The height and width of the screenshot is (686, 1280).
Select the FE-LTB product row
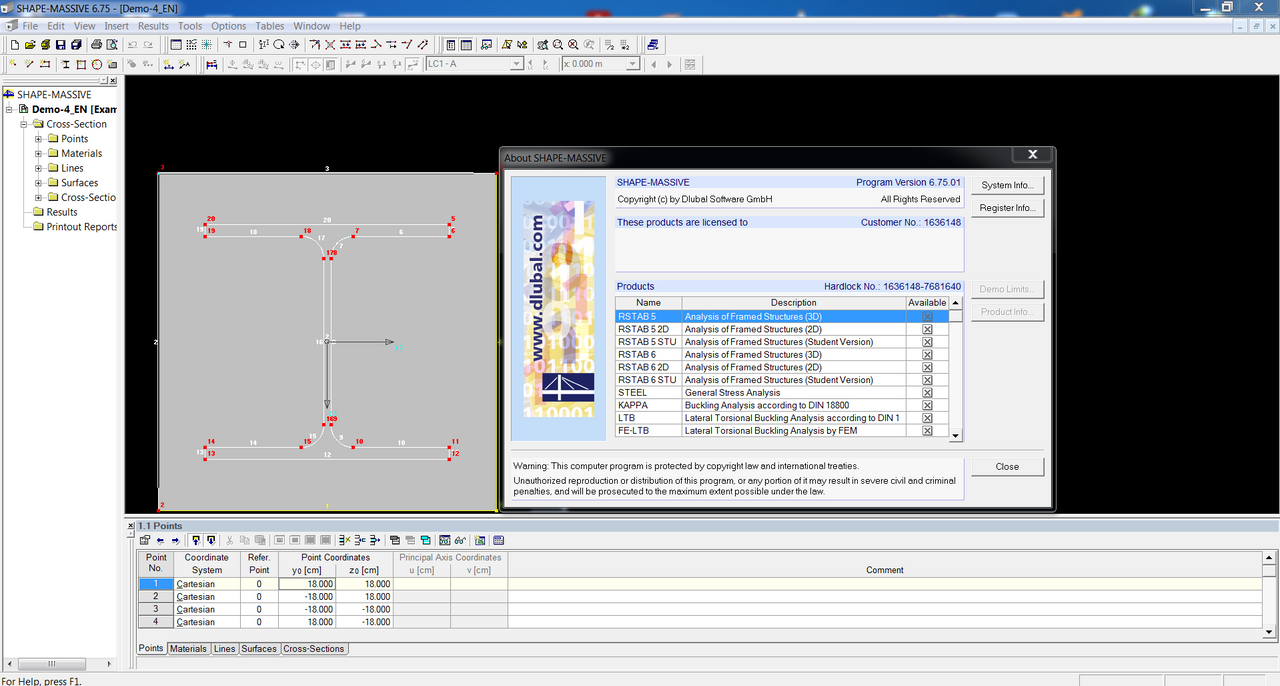[781, 431]
